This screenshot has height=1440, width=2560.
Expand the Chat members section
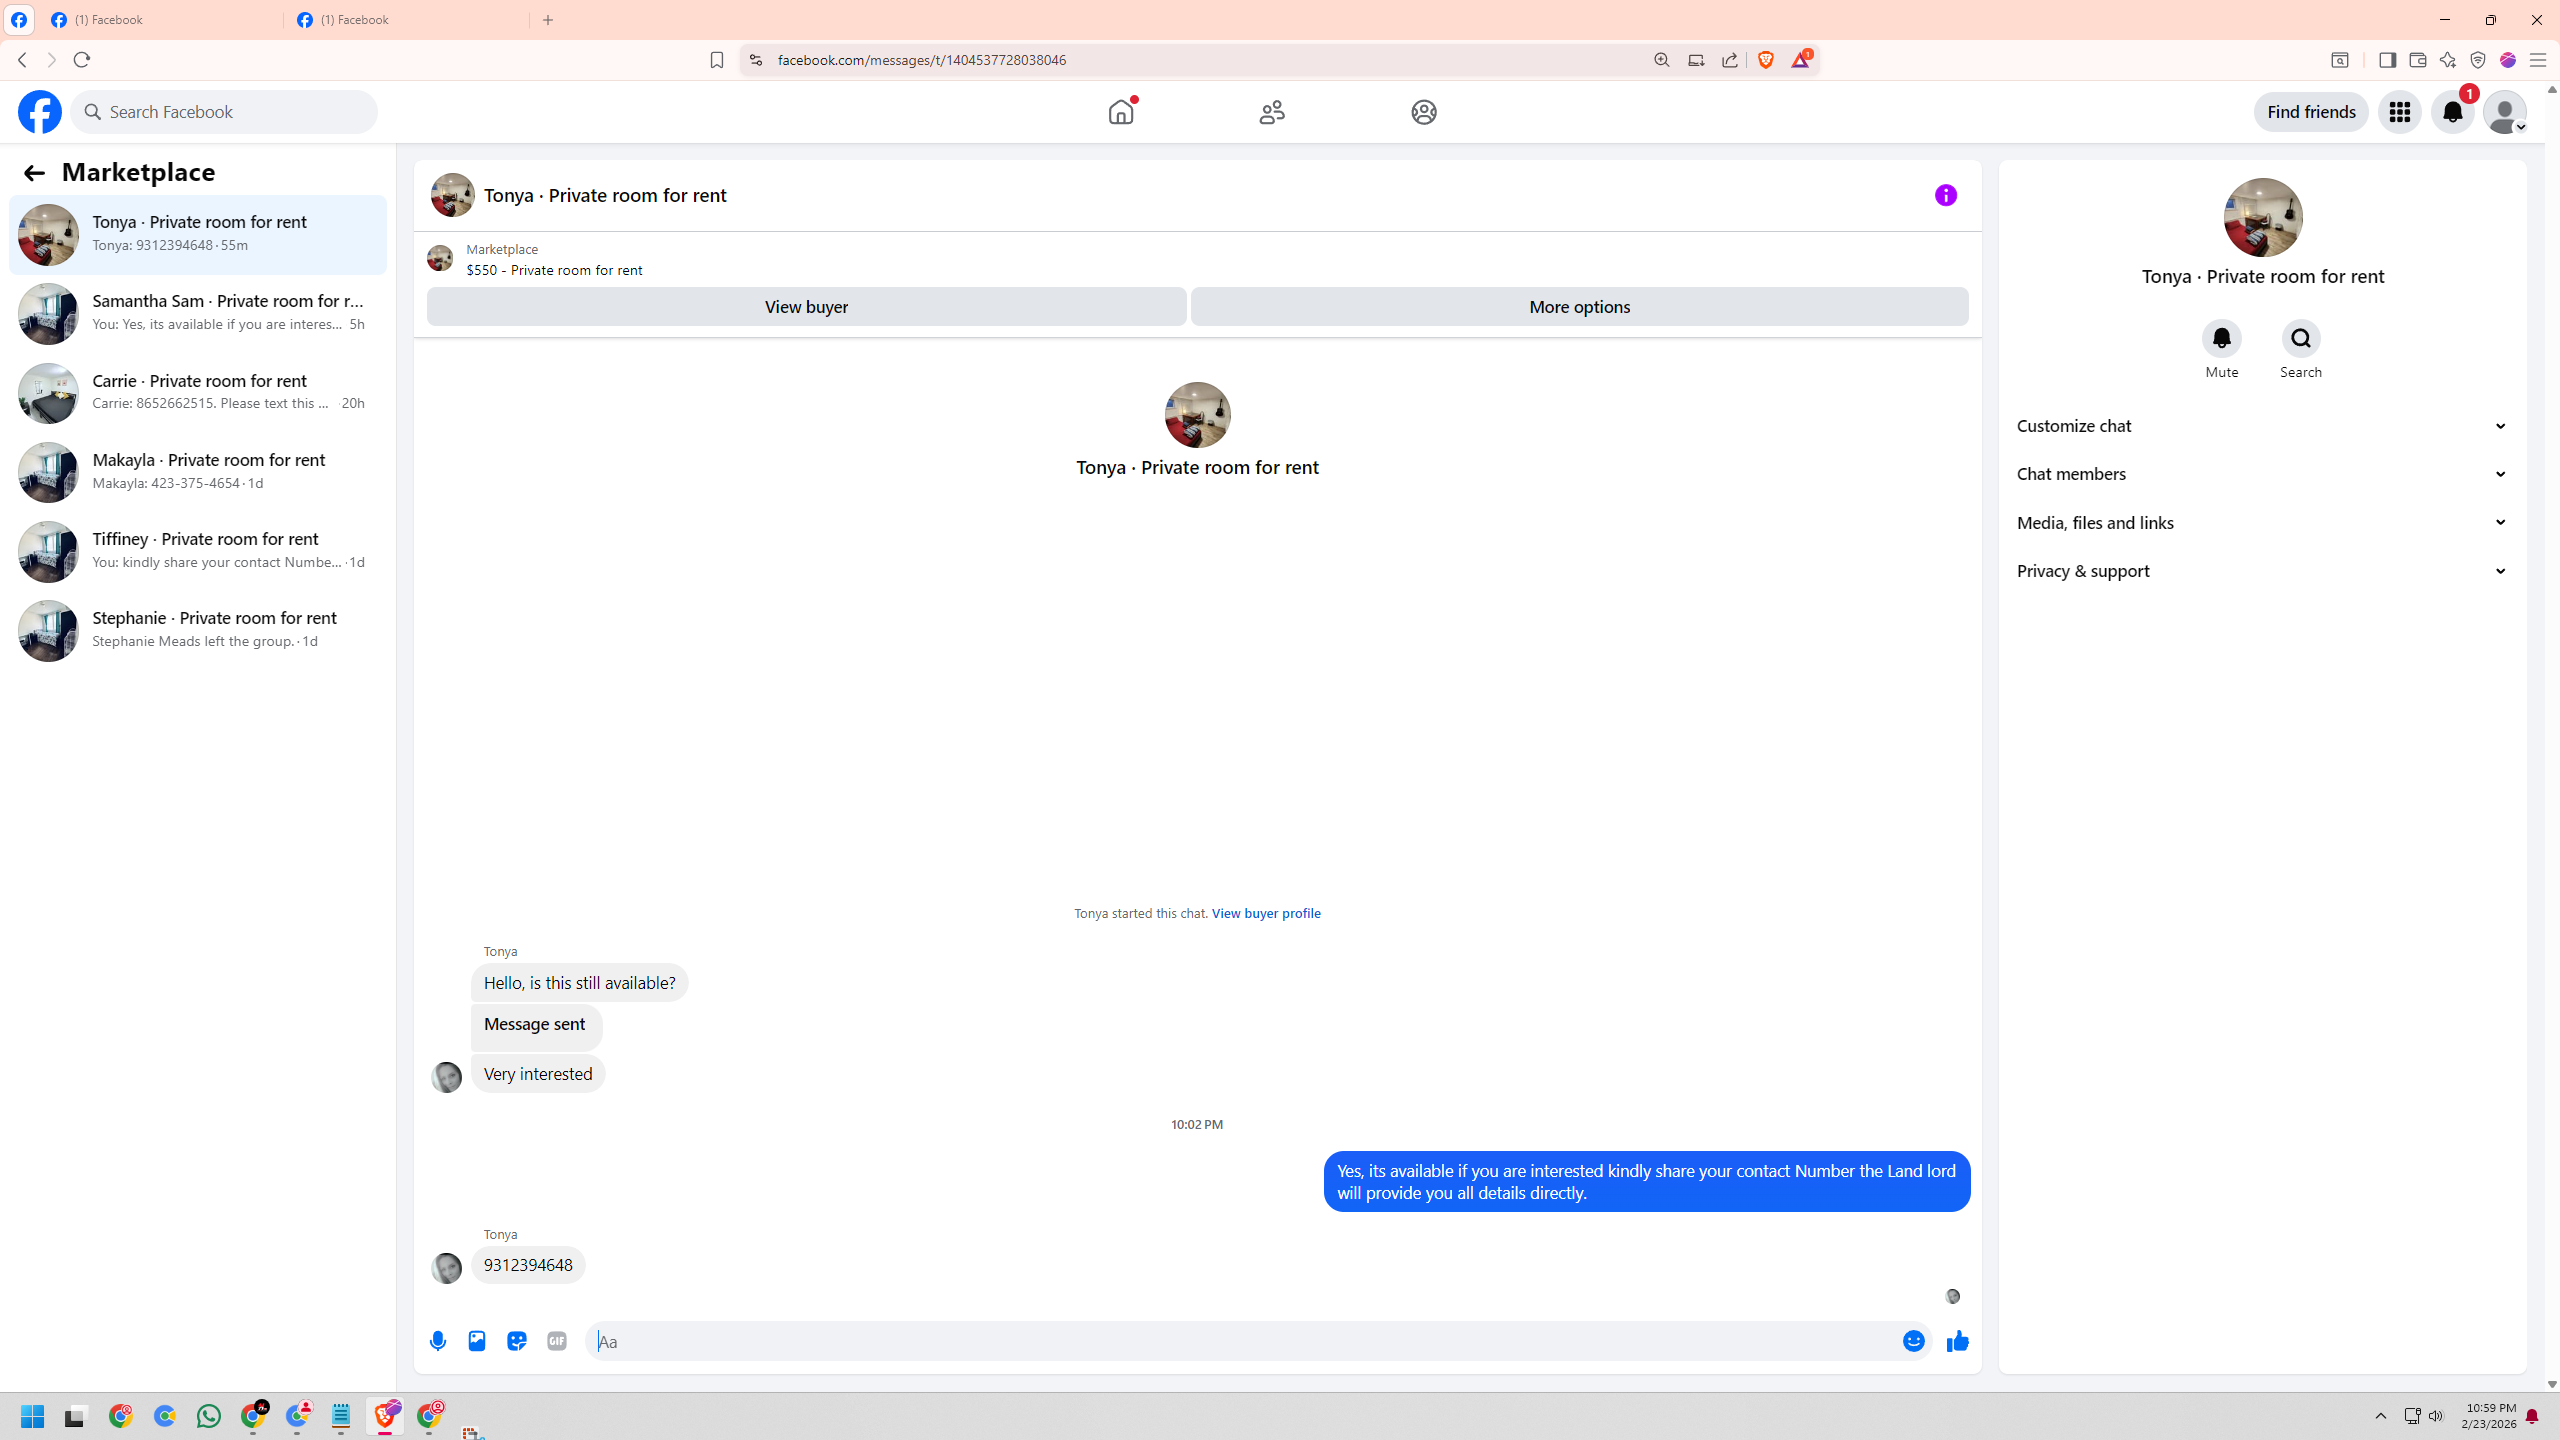2262,474
